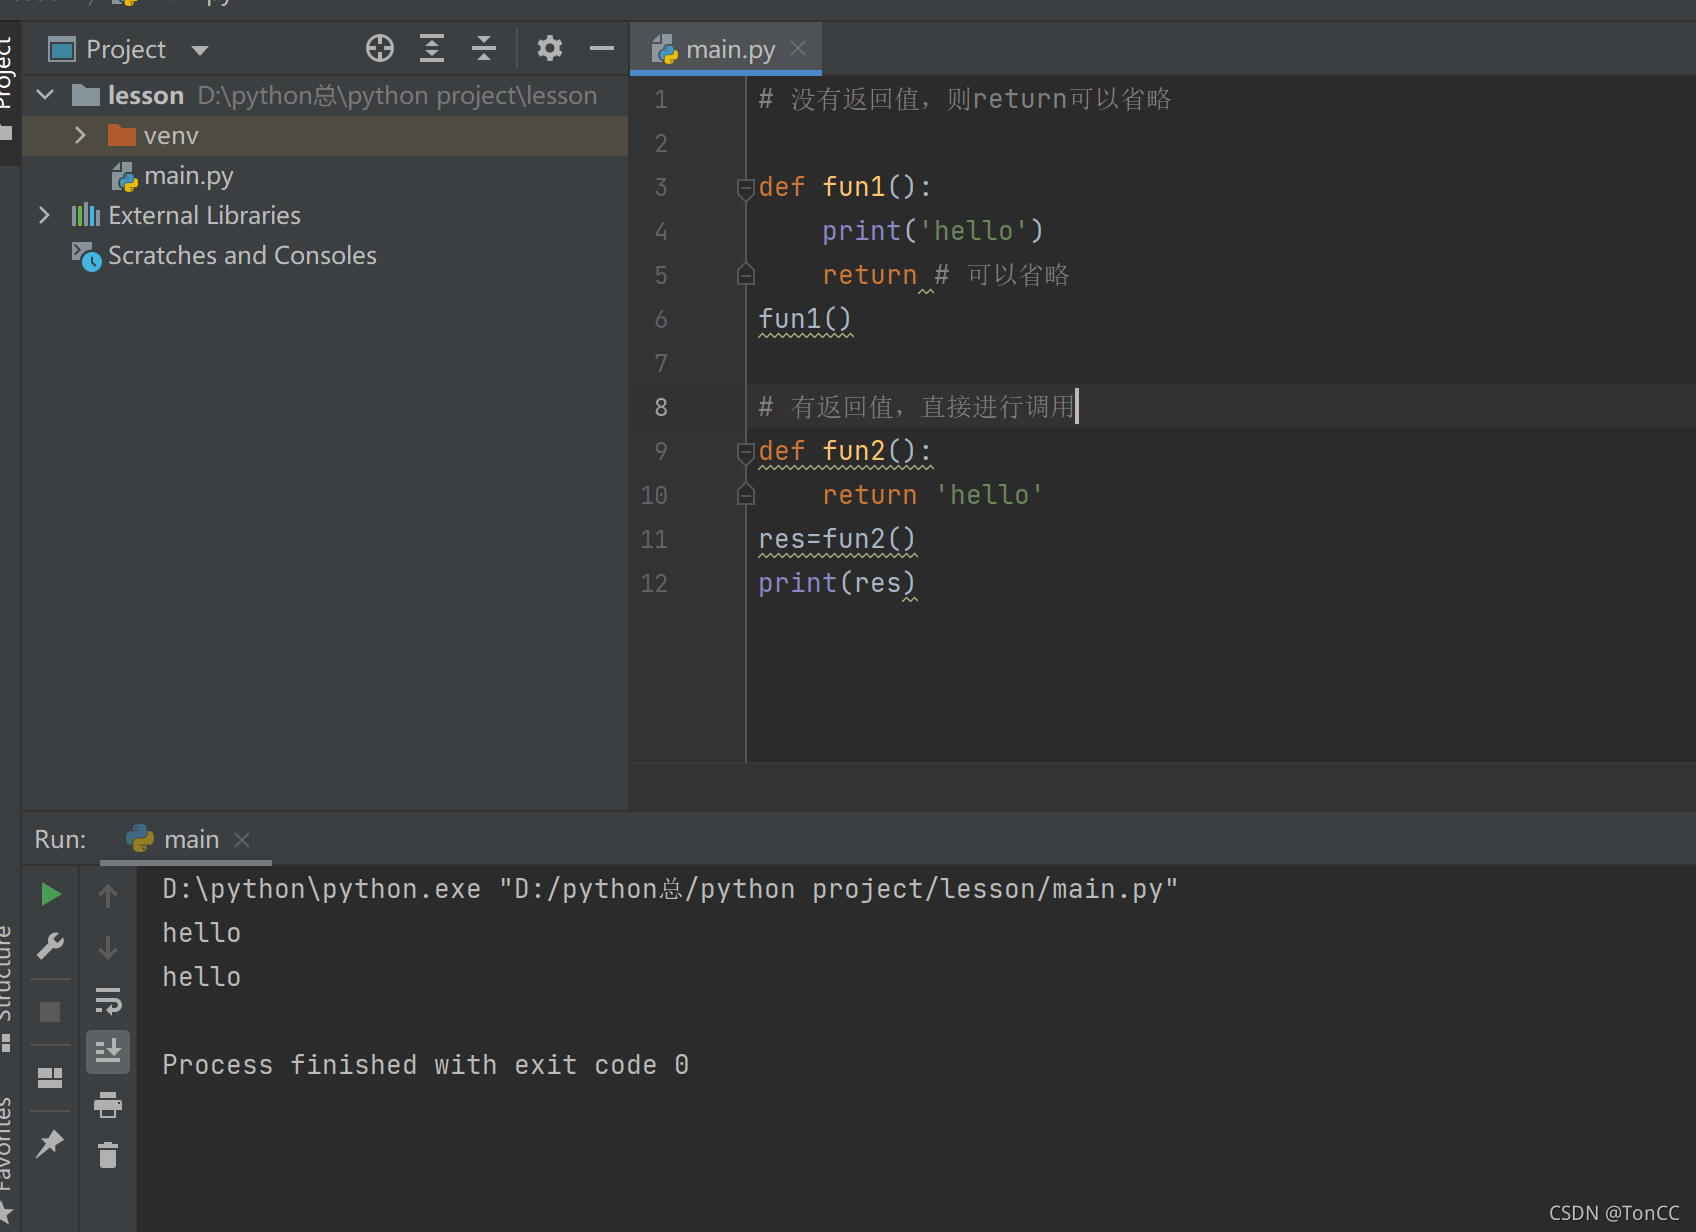Hide the Project tool window

pos(602,48)
